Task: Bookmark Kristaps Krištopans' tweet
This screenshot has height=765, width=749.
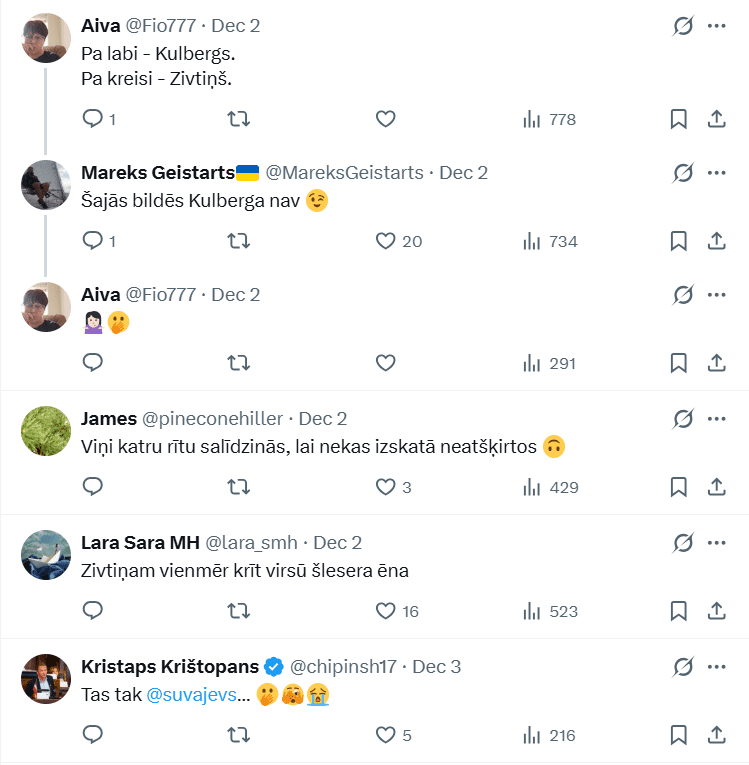Action: pyautogui.click(x=678, y=735)
